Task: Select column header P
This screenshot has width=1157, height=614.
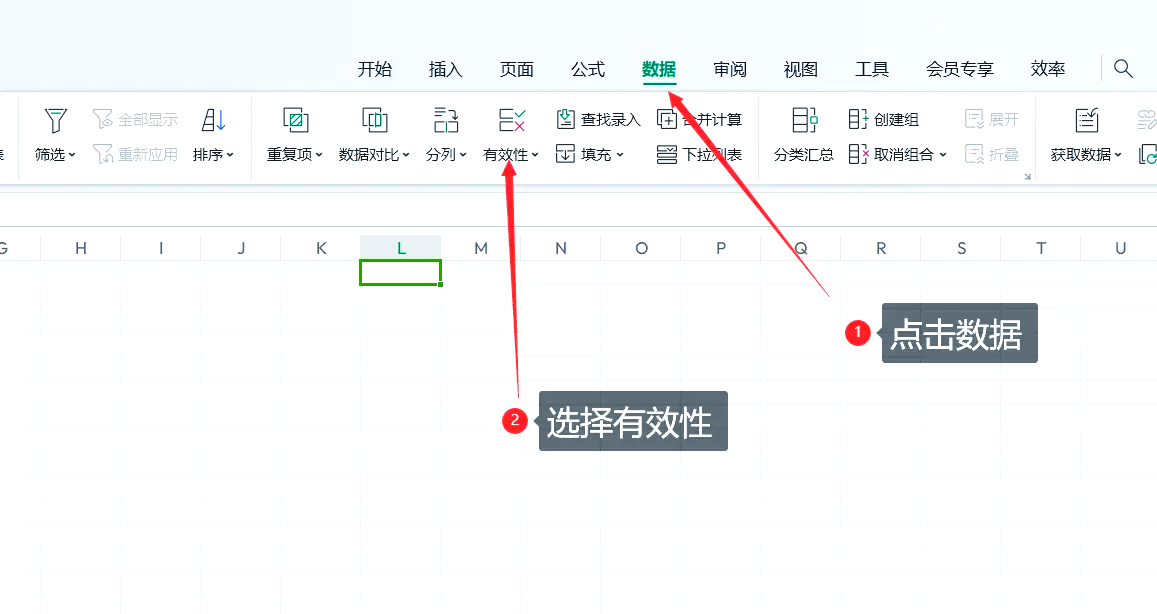Action: [721, 248]
